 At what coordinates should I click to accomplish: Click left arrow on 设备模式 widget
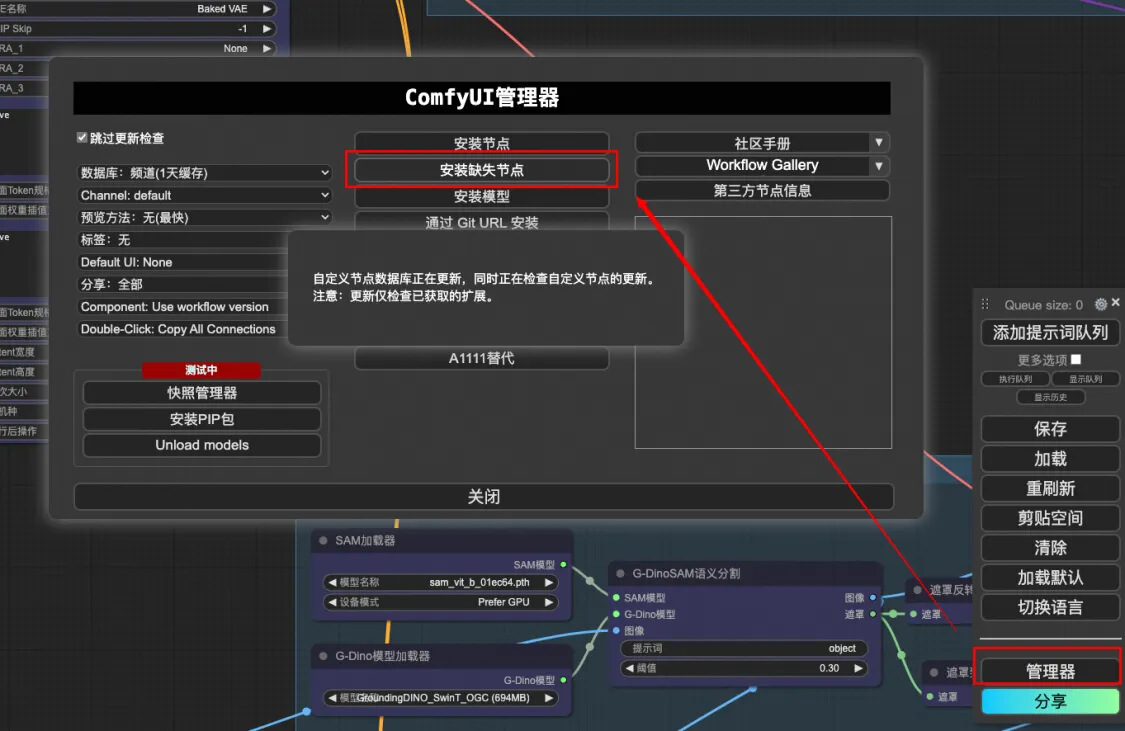pos(331,602)
